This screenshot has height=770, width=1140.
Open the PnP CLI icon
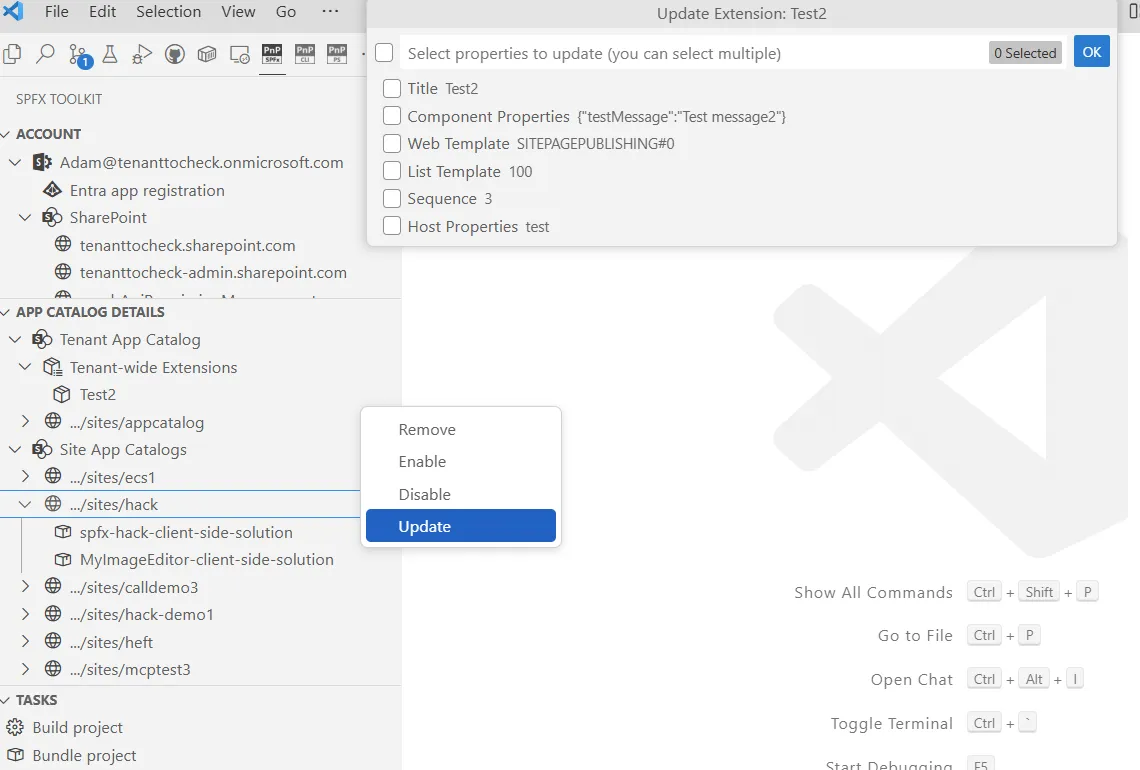pyautogui.click(x=304, y=54)
